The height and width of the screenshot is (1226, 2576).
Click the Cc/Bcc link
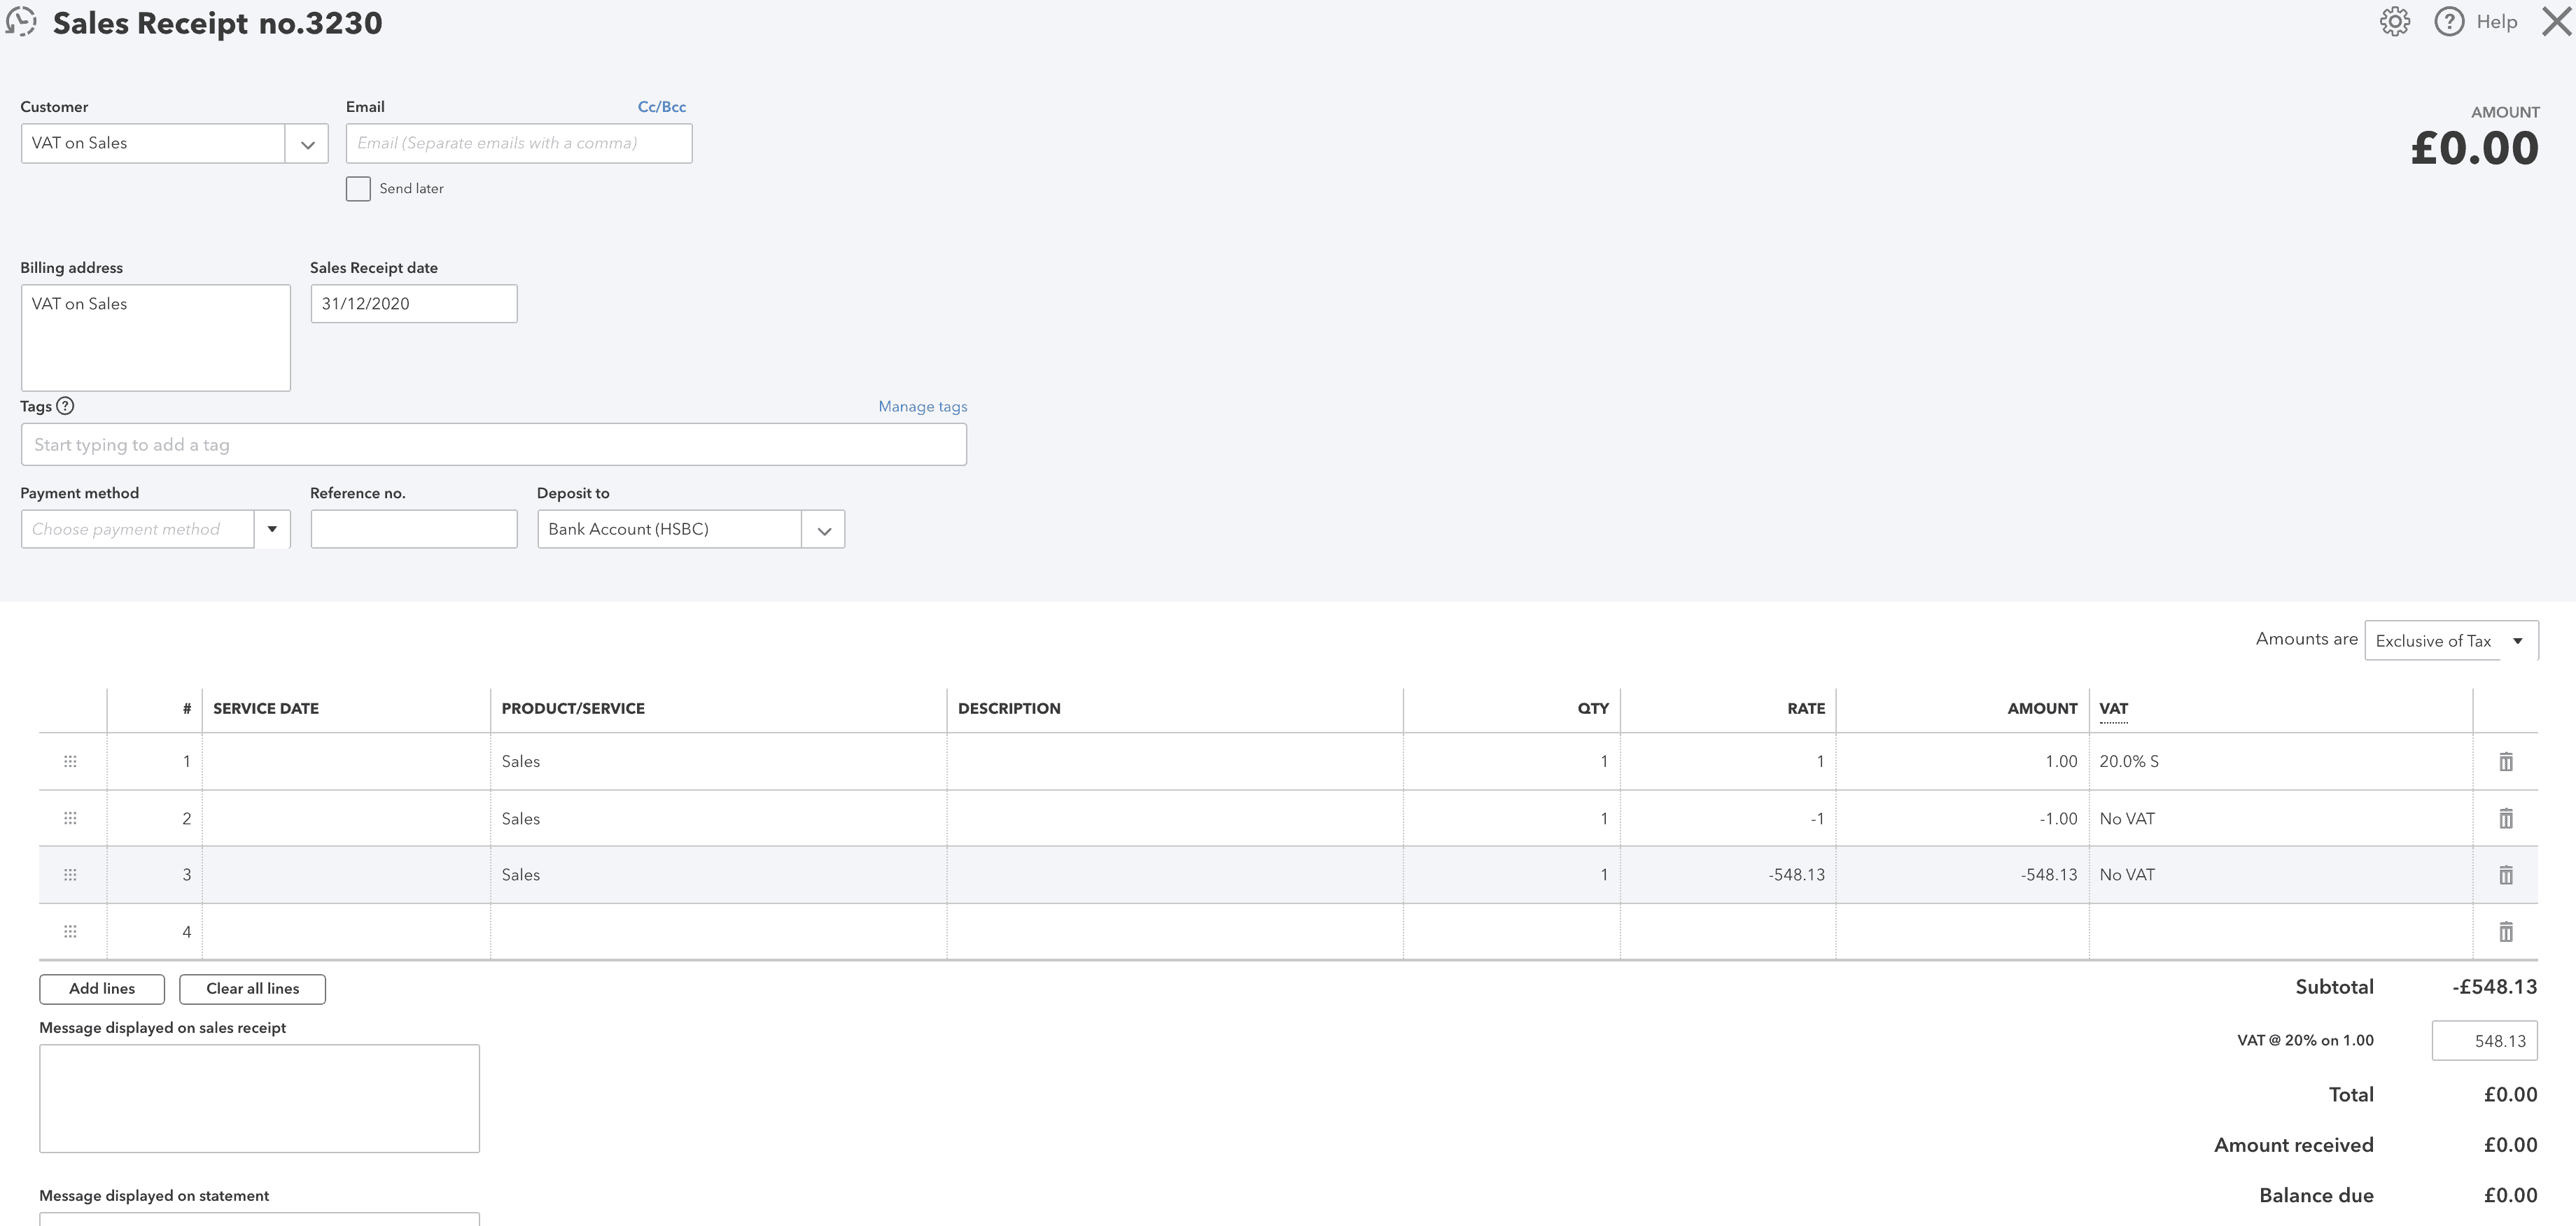[x=662, y=107]
